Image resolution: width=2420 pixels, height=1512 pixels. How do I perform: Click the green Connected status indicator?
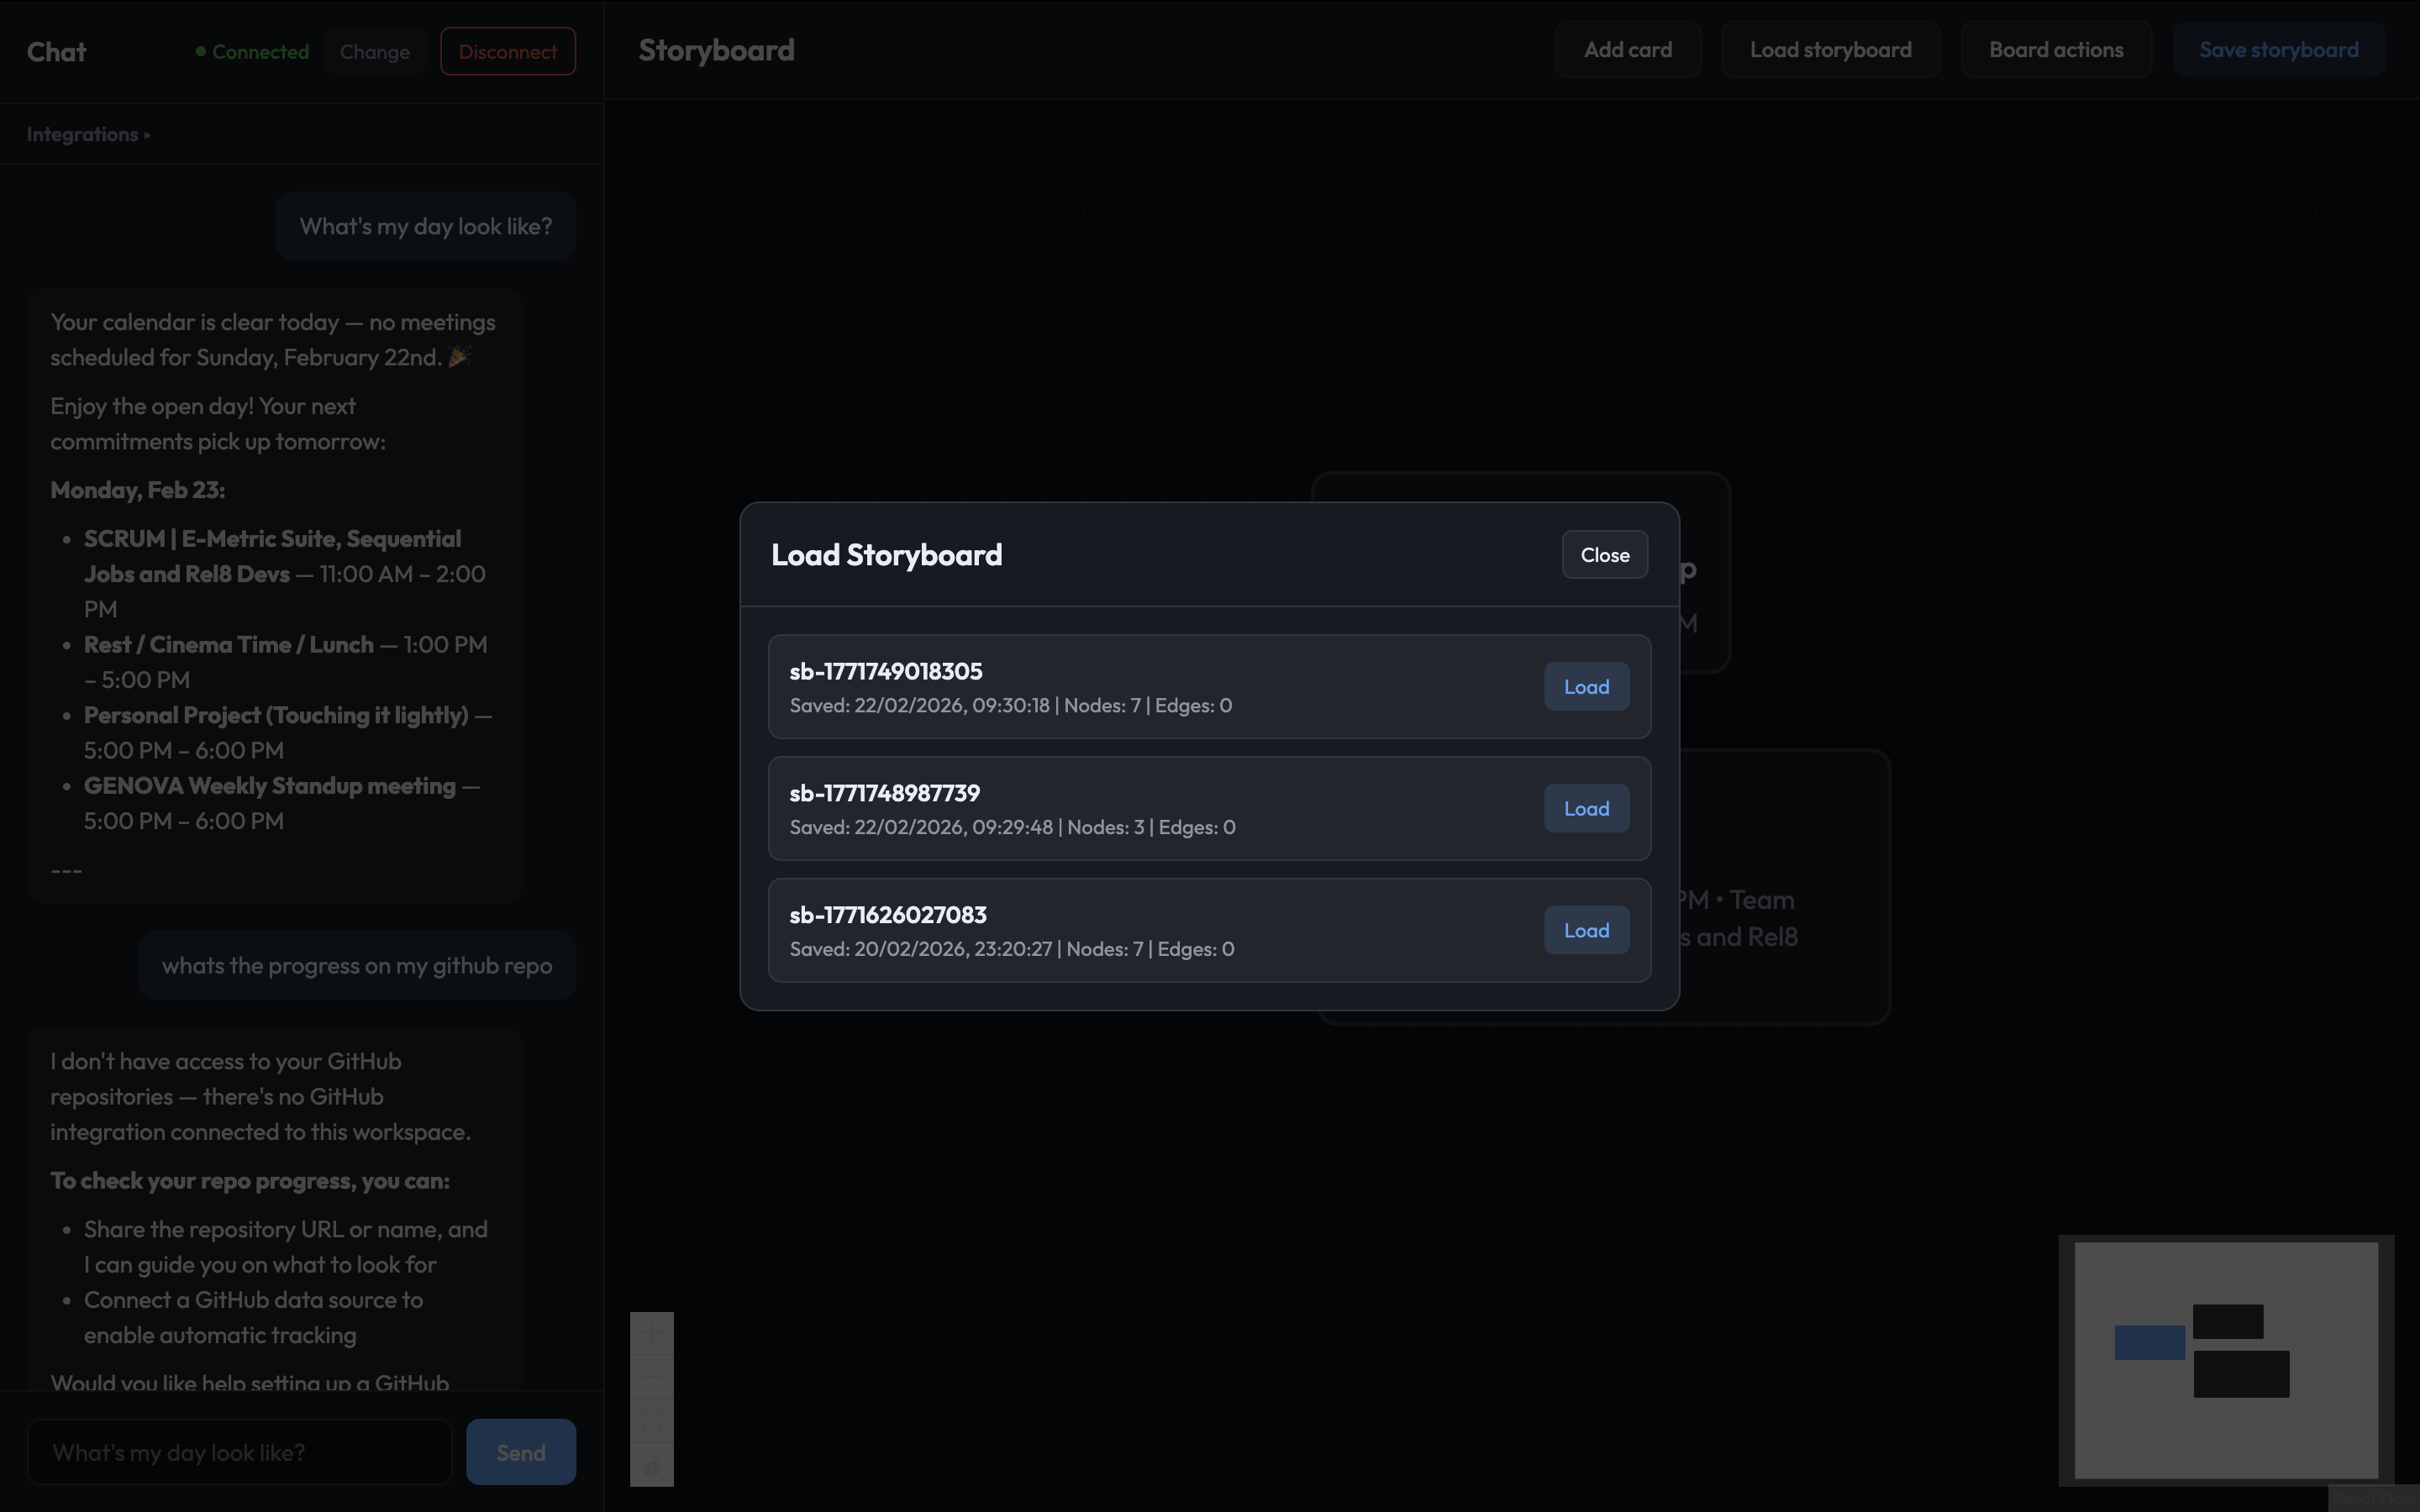click(x=253, y=52)
